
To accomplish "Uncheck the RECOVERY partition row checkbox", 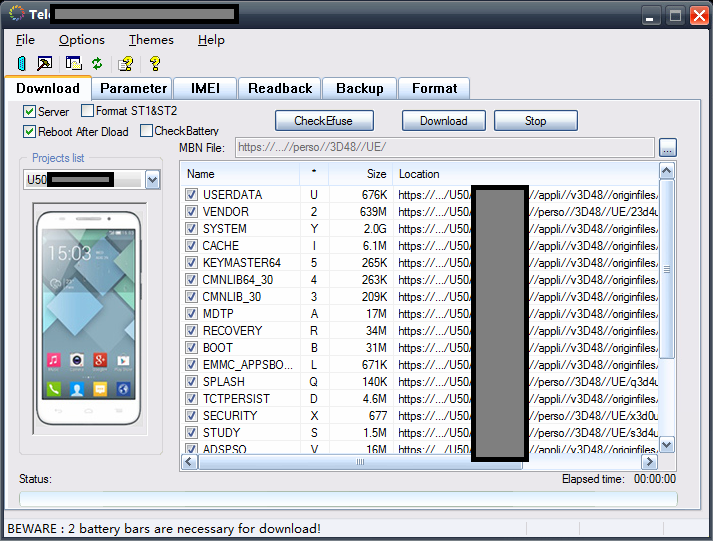I will pyautogui.click(x=192, y=331).
